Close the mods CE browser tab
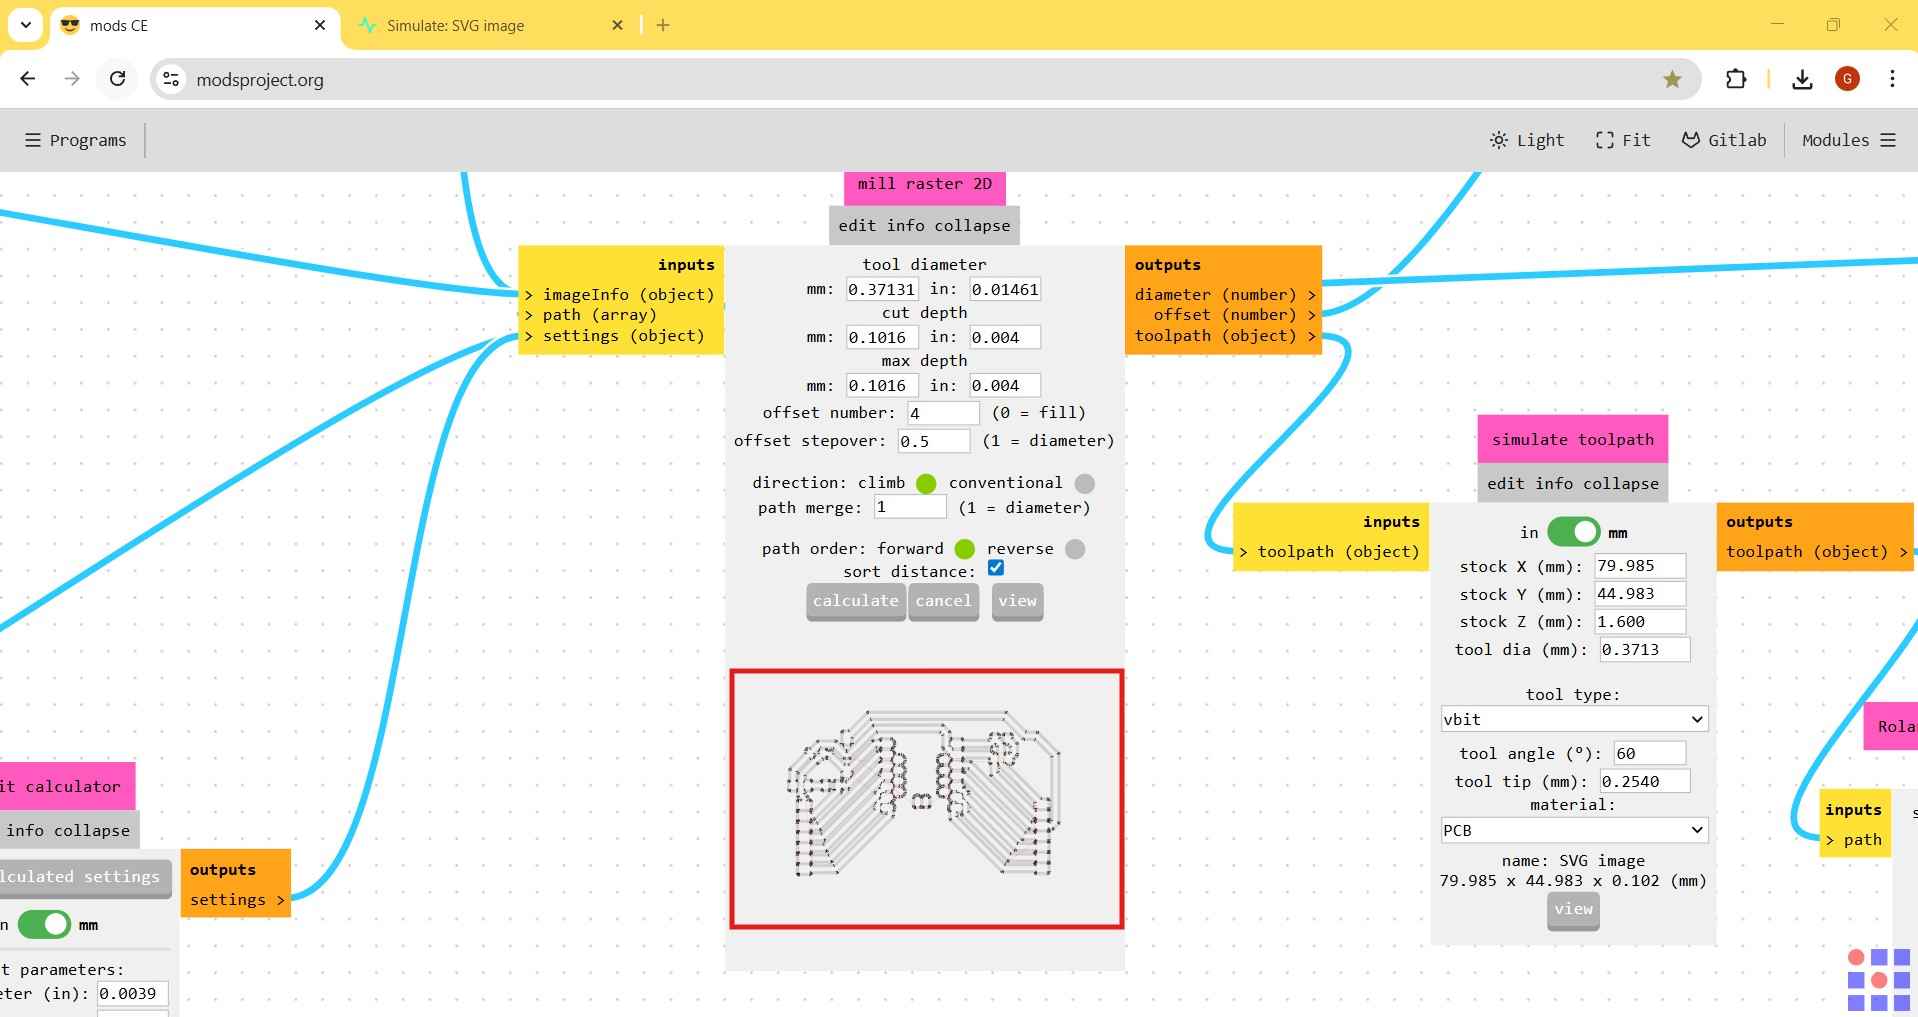The image size is (1918, 1017). [x=320, y=25]
